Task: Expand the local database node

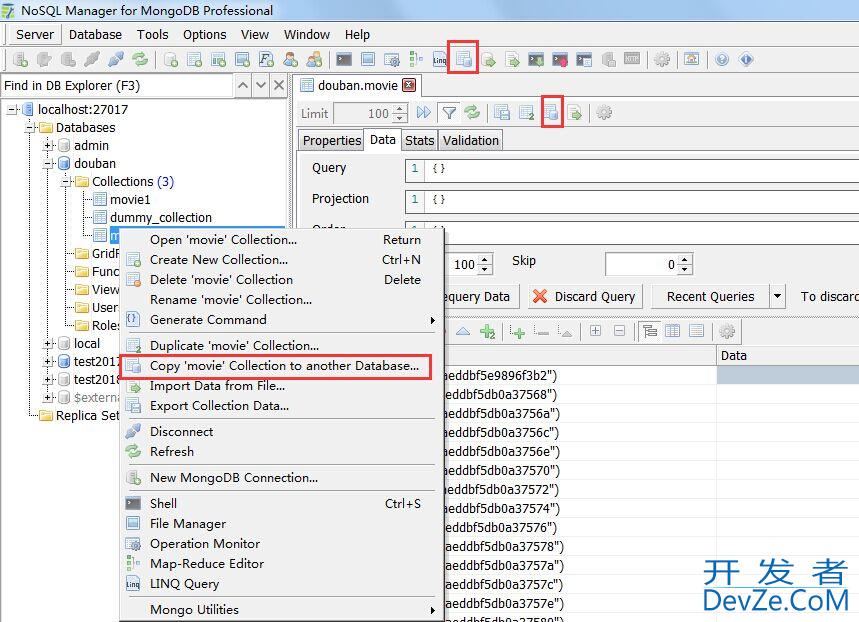Action: click(x=48, y=344)
